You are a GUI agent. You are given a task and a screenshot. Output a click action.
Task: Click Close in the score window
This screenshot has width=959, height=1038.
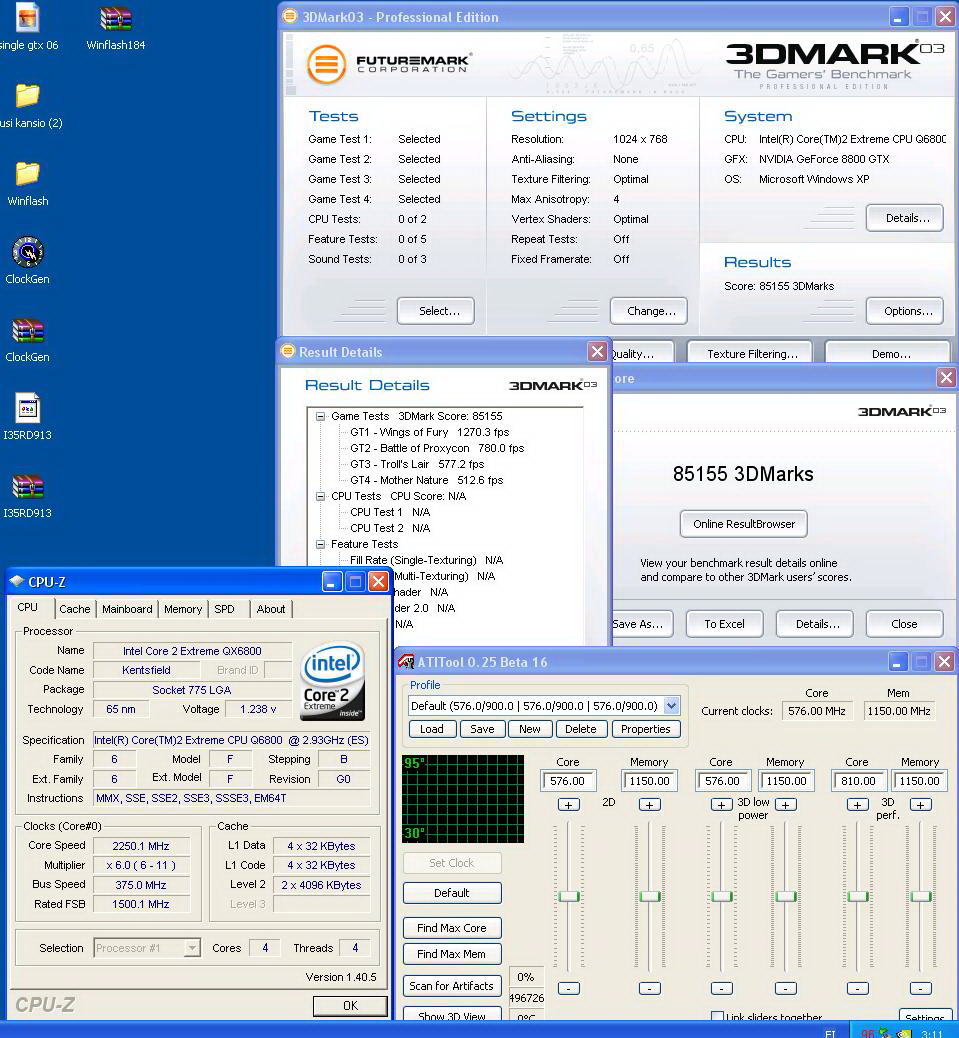[904, 624]
